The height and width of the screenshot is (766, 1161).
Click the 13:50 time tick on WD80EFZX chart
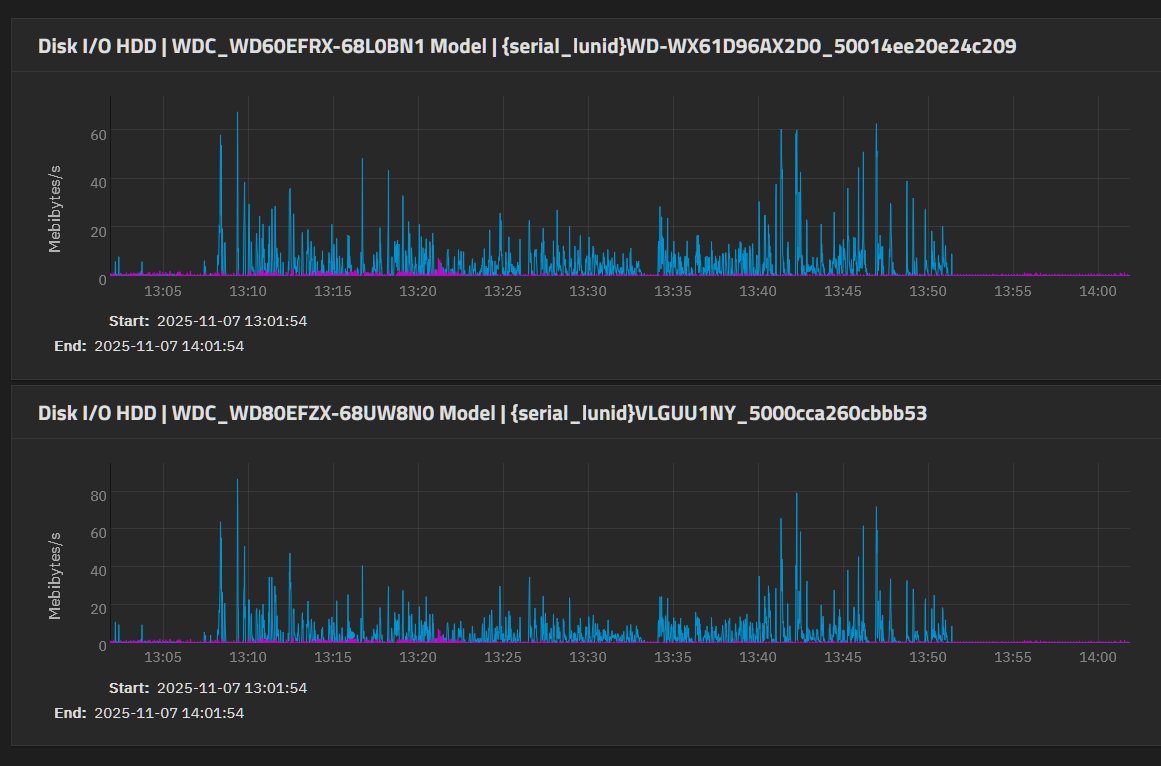click(928, 657)
